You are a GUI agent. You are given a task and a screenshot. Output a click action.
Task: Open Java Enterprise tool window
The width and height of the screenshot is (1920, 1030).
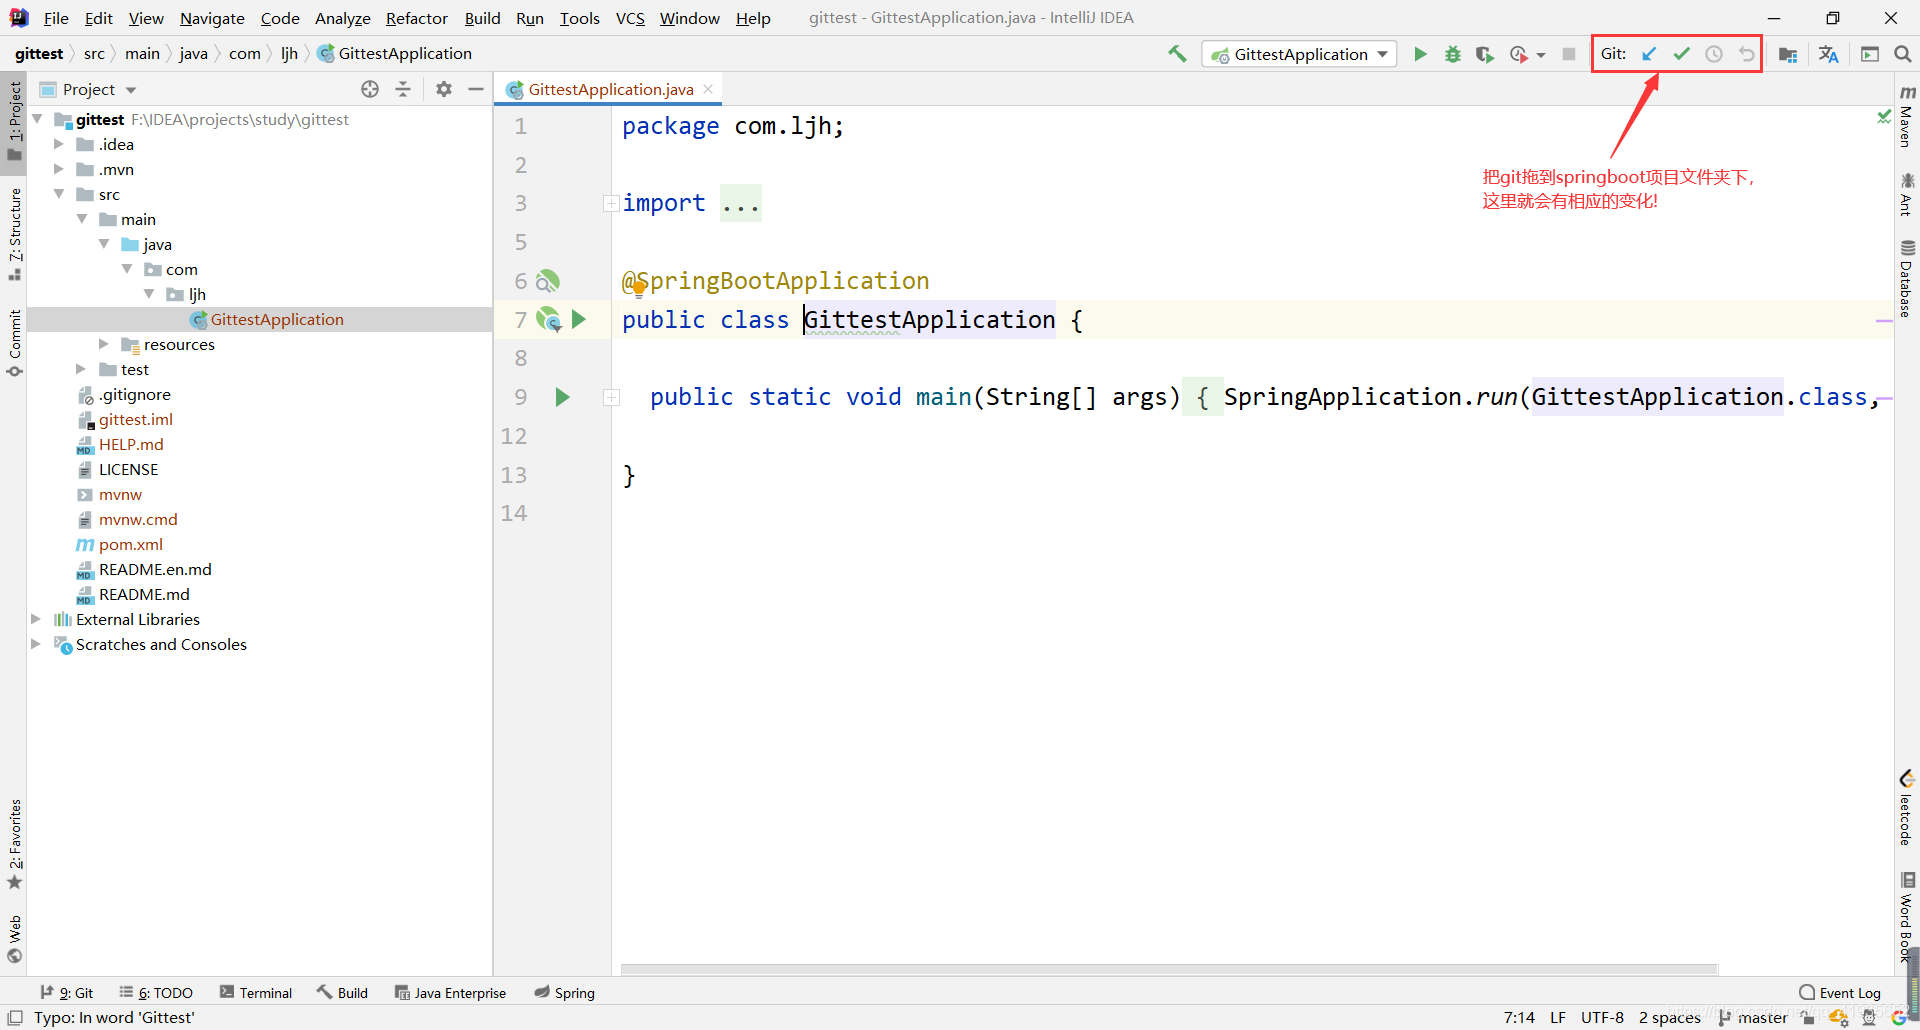tap(451, 993)
